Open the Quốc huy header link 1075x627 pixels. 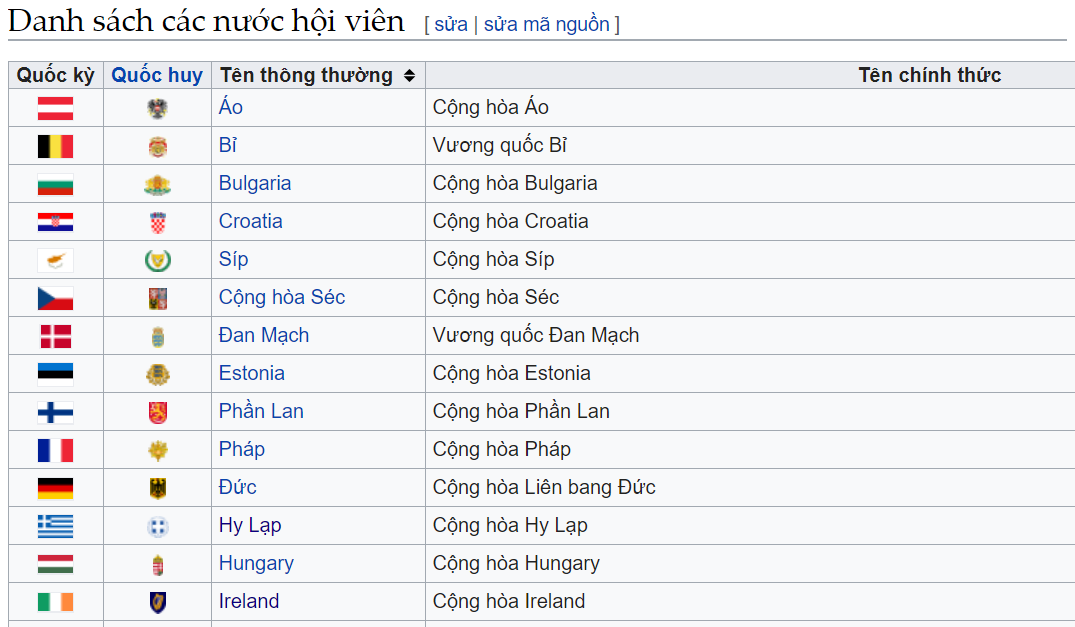[x=157, y=75]
